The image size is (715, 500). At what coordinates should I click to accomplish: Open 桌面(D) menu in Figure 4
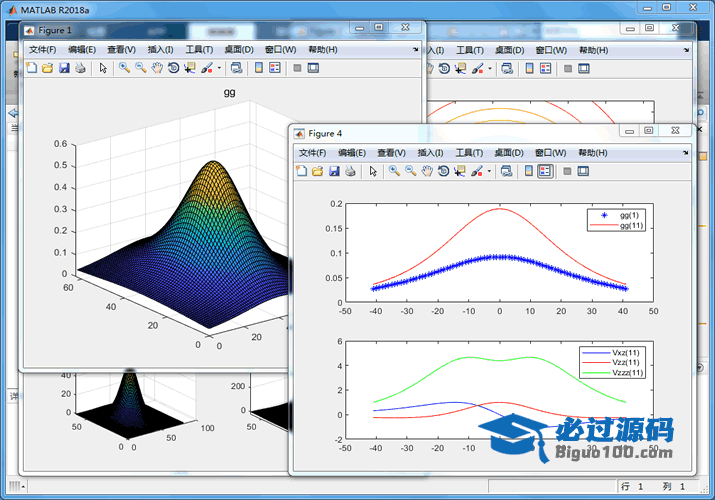pyautogui.click(x=509, y=153)
